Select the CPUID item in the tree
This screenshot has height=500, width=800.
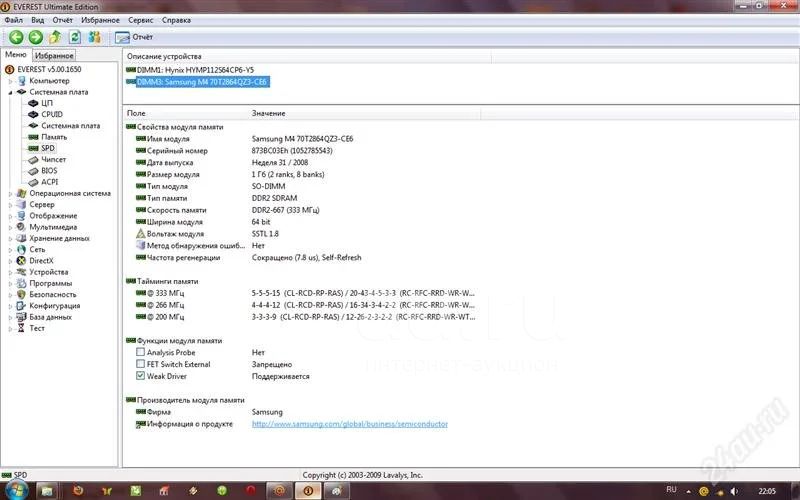click(52, 114)
